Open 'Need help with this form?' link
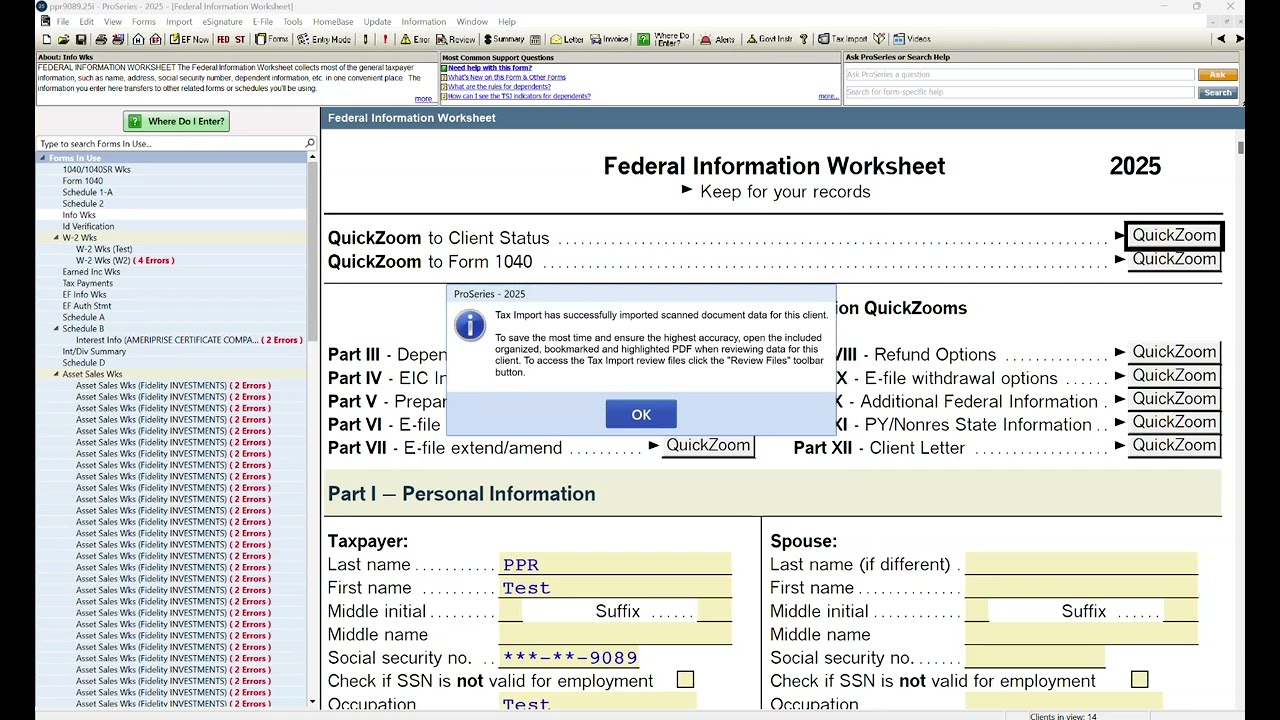The height and width of the screenshot is (720, 1280). pos(490,68)
